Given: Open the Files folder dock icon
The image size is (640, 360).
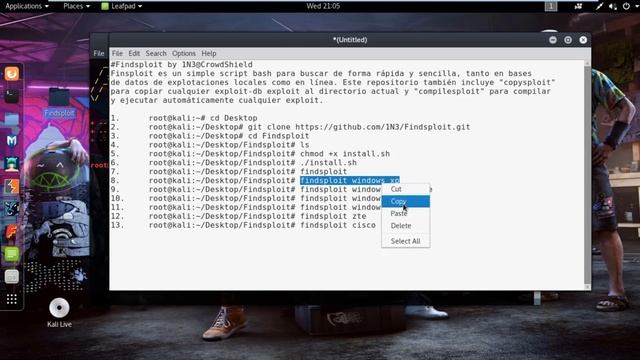Looking at the screenshot, I should click(11, 119).
